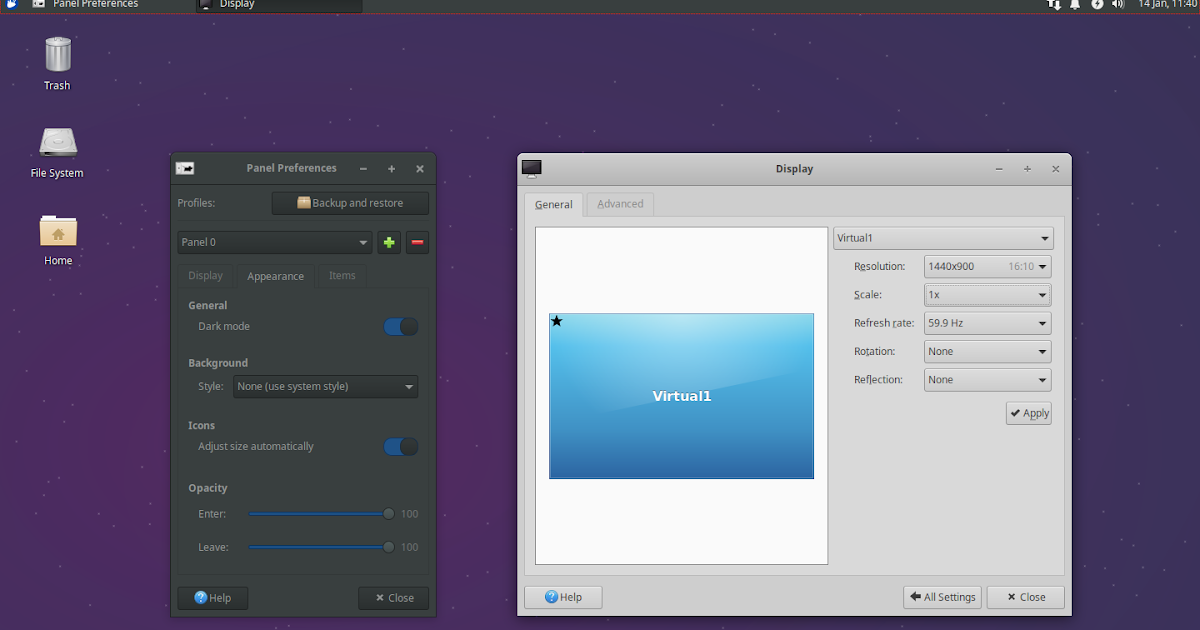Toggle Dark mode in Panel Preferences

[400, 326]
